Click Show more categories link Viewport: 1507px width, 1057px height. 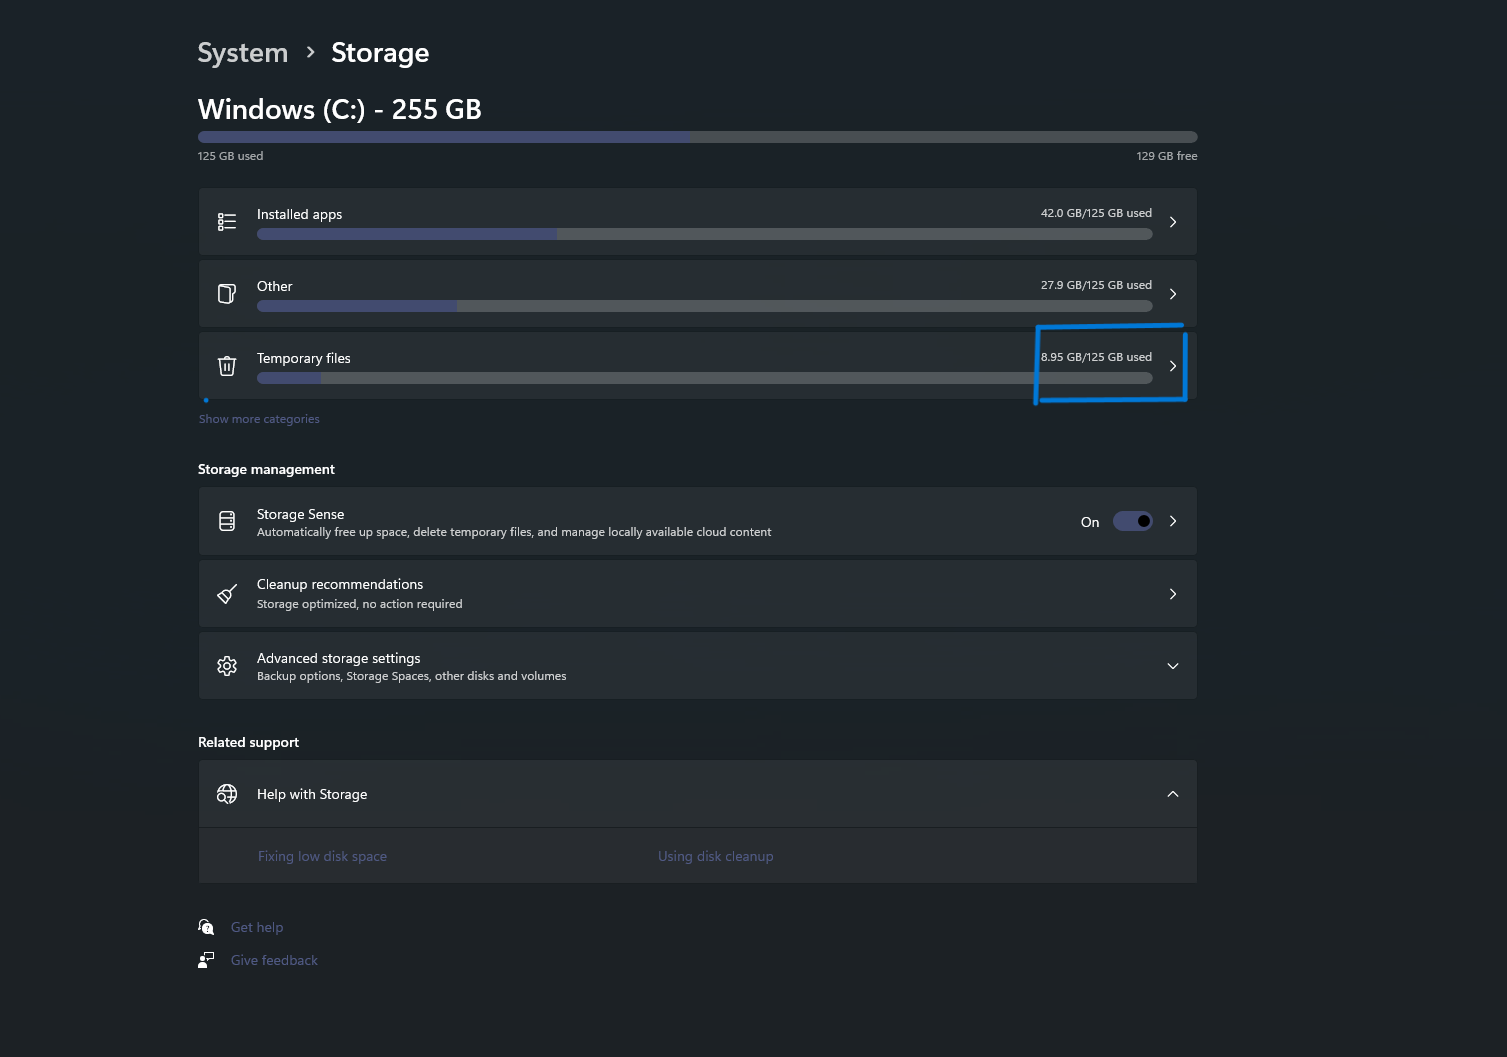[x=259, y=419]
